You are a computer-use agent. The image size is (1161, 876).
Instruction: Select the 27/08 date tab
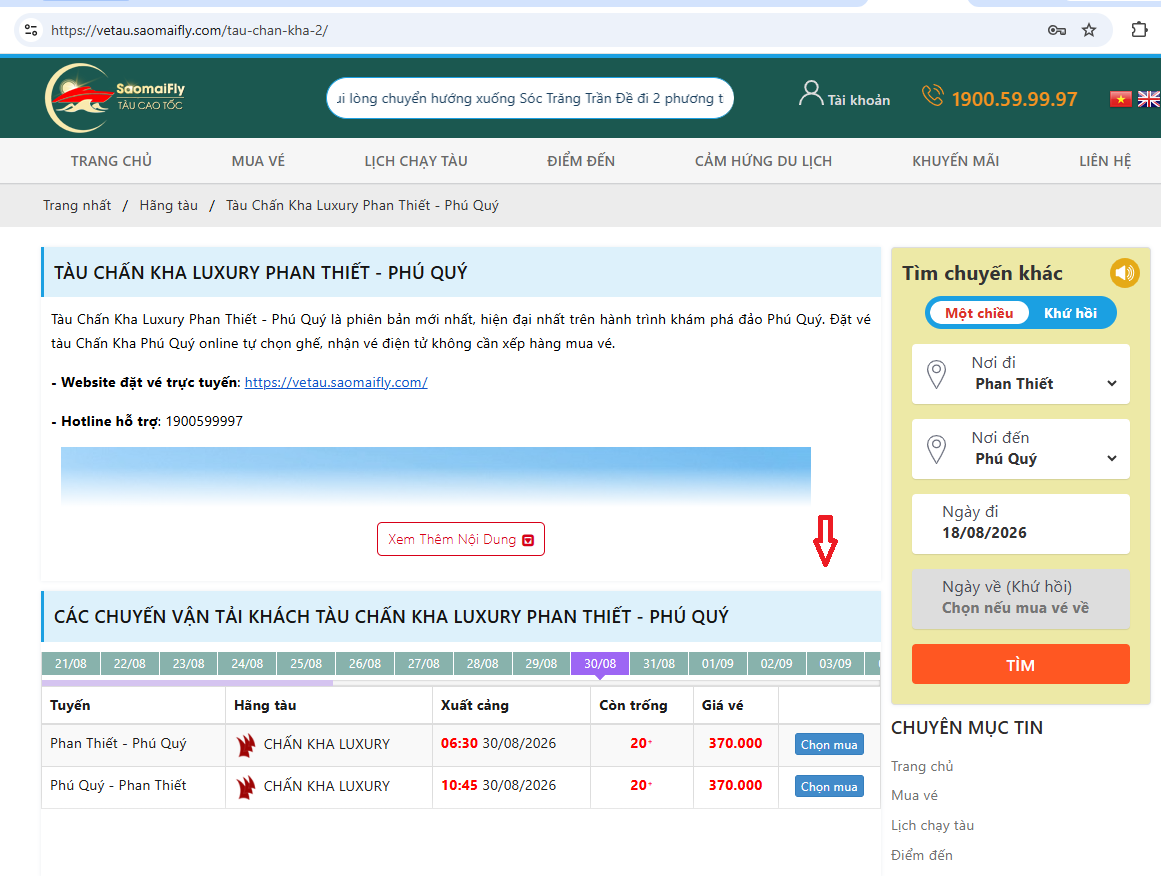(424, 663)
